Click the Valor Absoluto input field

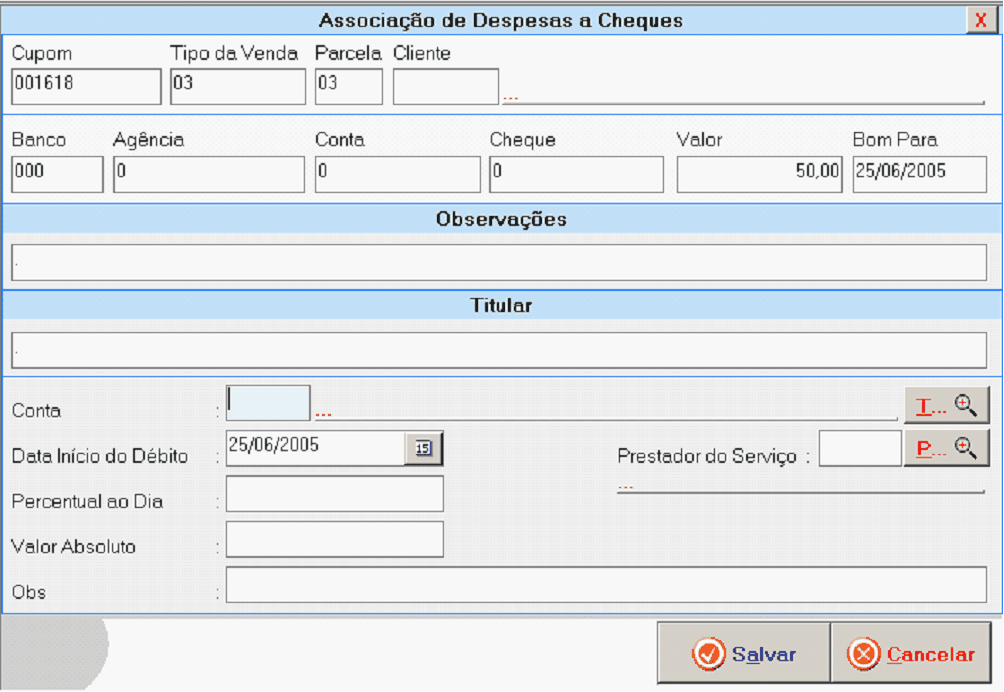(334, 539)
